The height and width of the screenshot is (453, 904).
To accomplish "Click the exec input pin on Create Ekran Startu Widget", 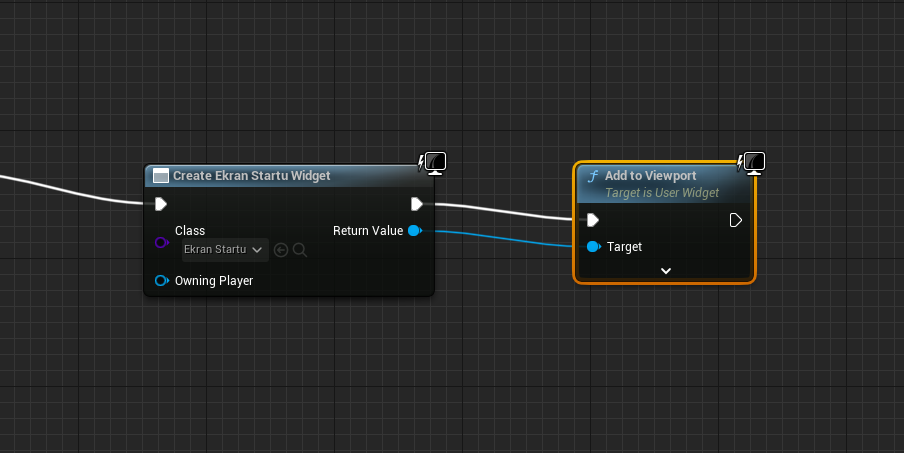I will point(161,204).
